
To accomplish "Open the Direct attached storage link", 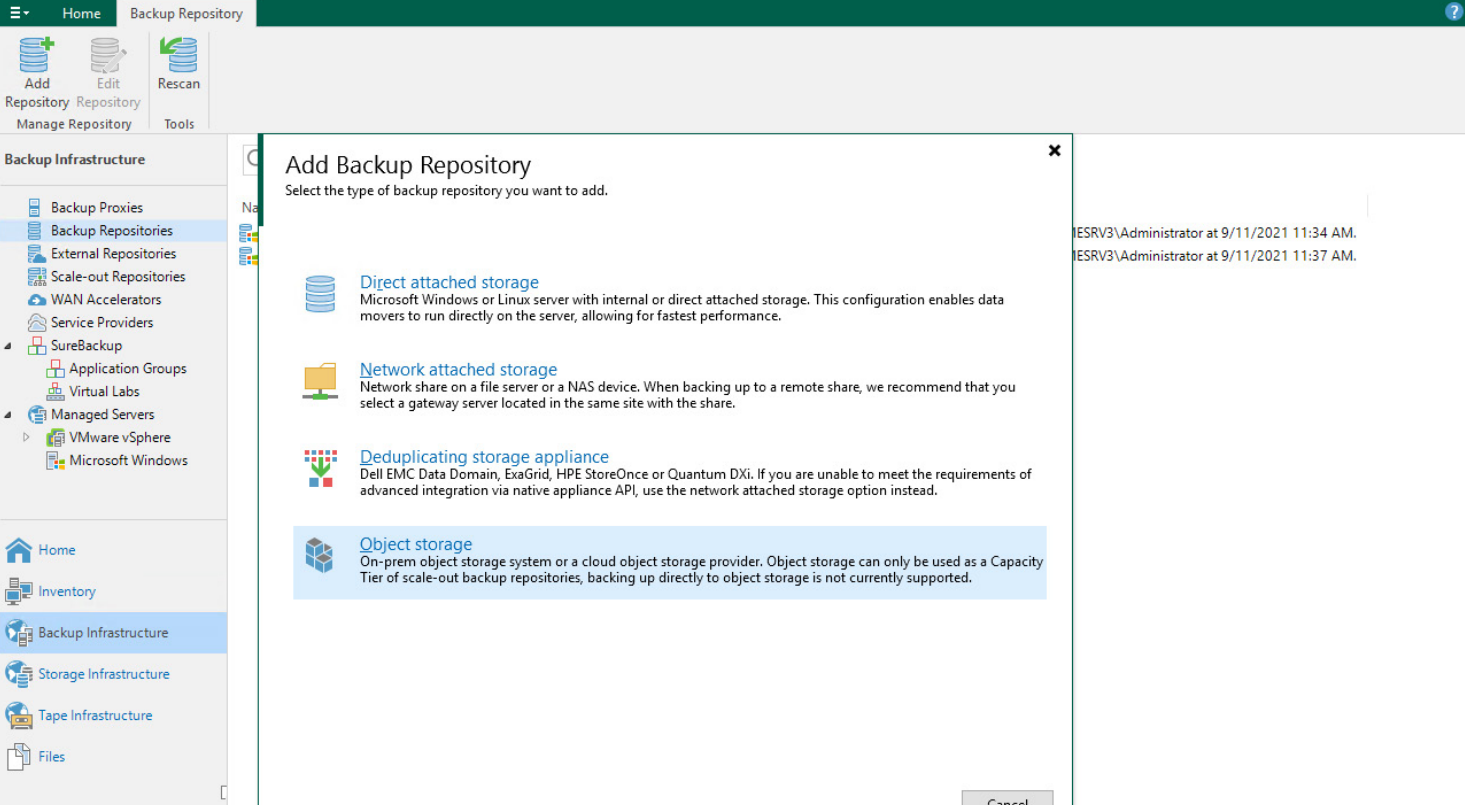I will pos(449,283).
